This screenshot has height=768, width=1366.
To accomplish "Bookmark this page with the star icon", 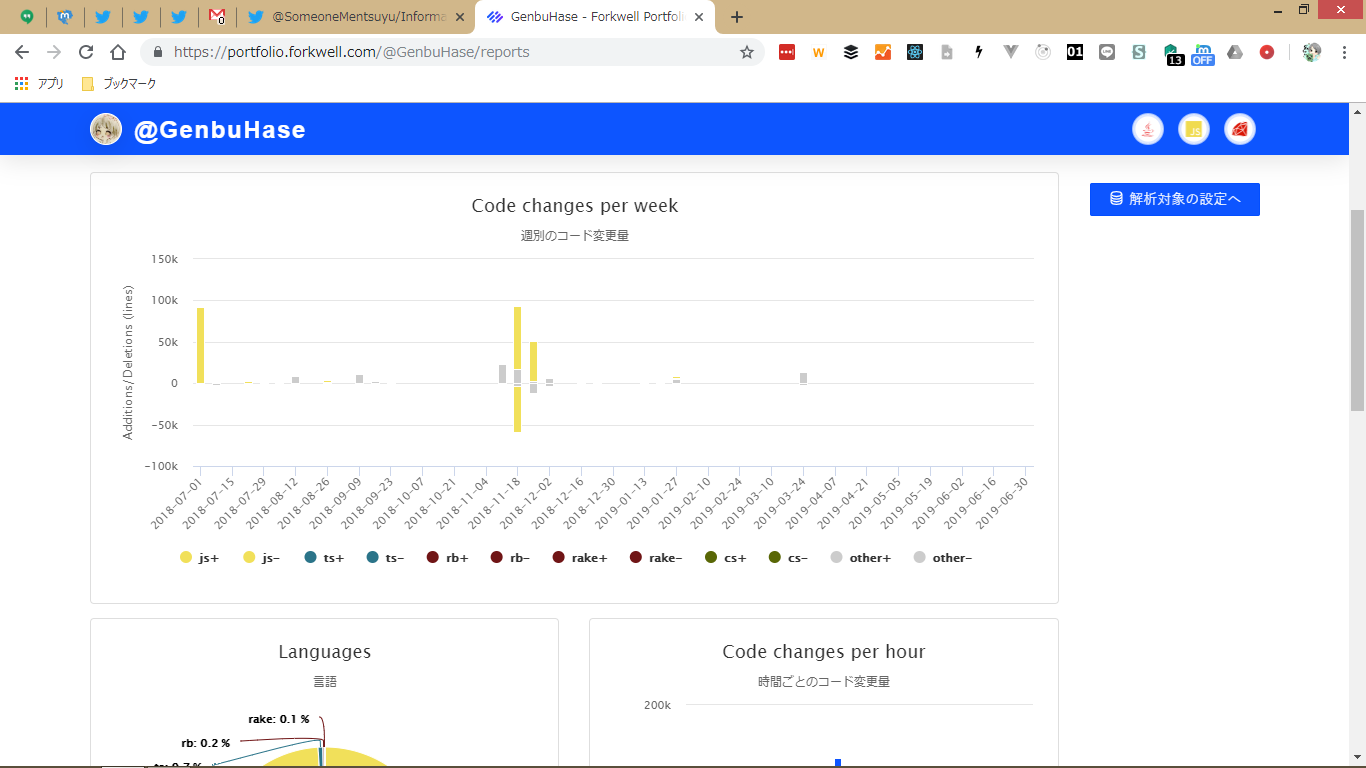I will click(x=747, y=52).
